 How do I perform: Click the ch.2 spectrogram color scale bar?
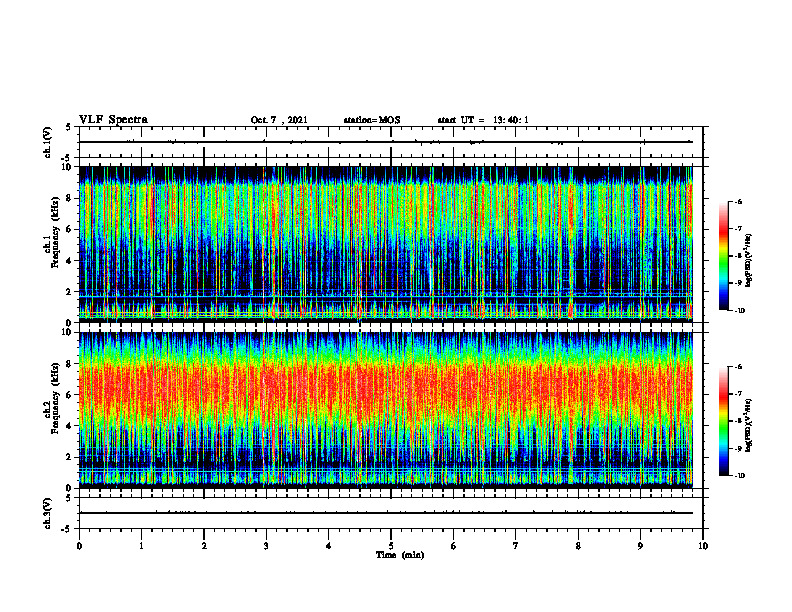pyautogui.click(x=723, y=421)
